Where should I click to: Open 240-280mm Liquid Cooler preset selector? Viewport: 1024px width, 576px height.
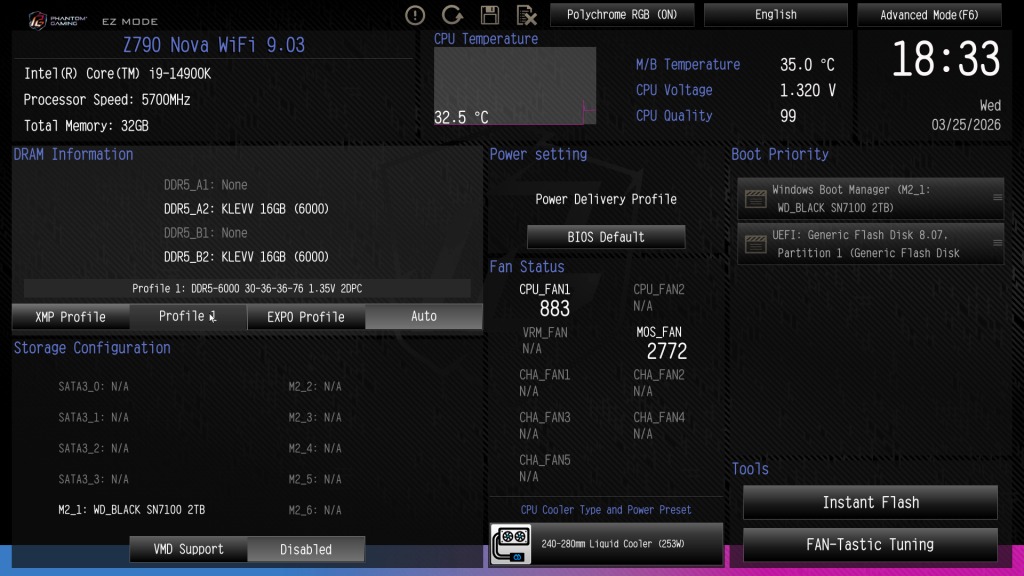click(x=606, y=544)
